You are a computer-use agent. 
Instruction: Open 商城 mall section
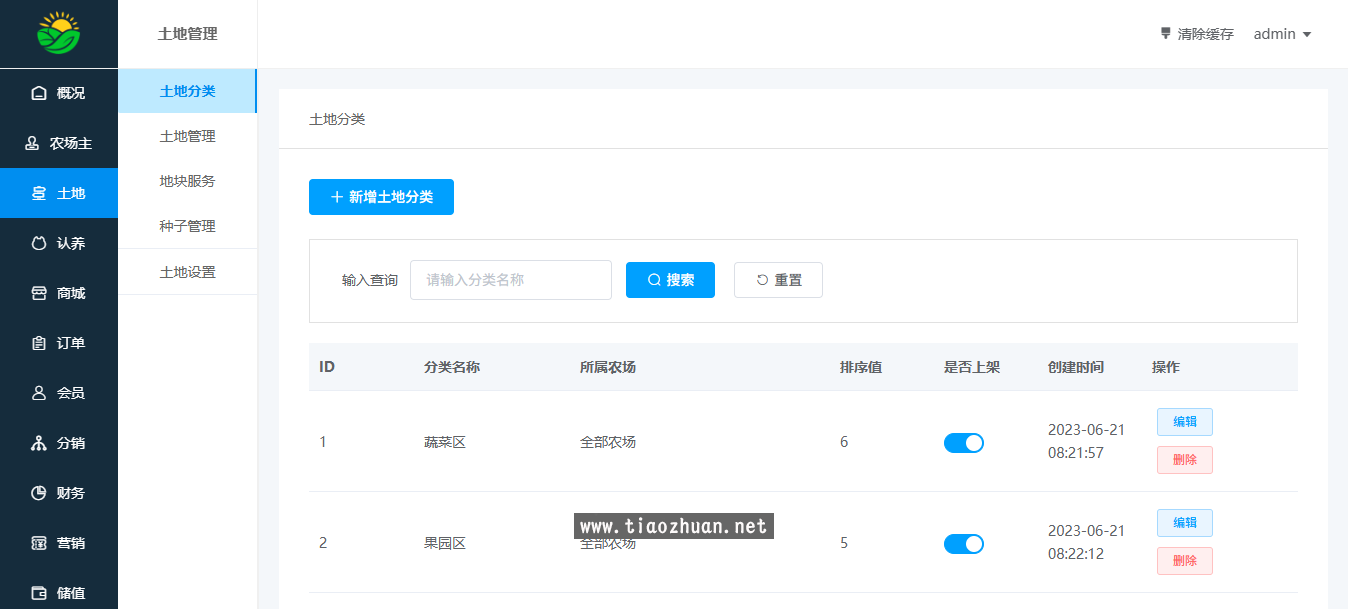pos(59,293)
